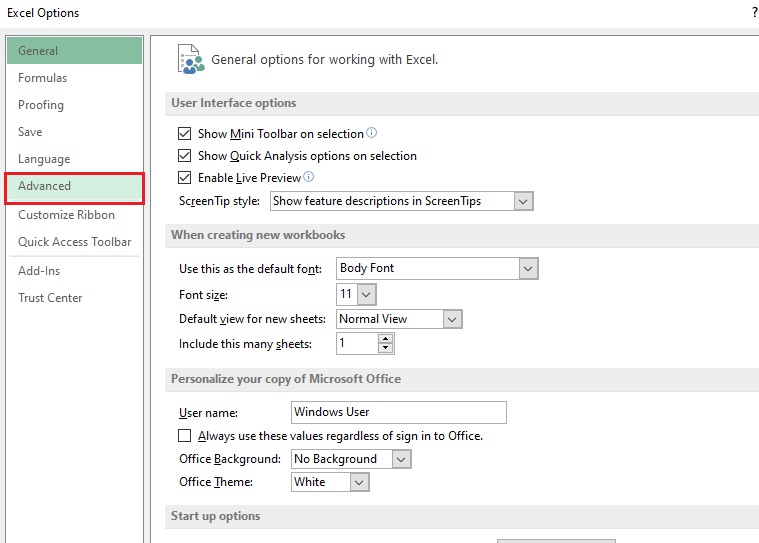Open the default font Body Font dropdown
The image size is (759, 543).
528,269
